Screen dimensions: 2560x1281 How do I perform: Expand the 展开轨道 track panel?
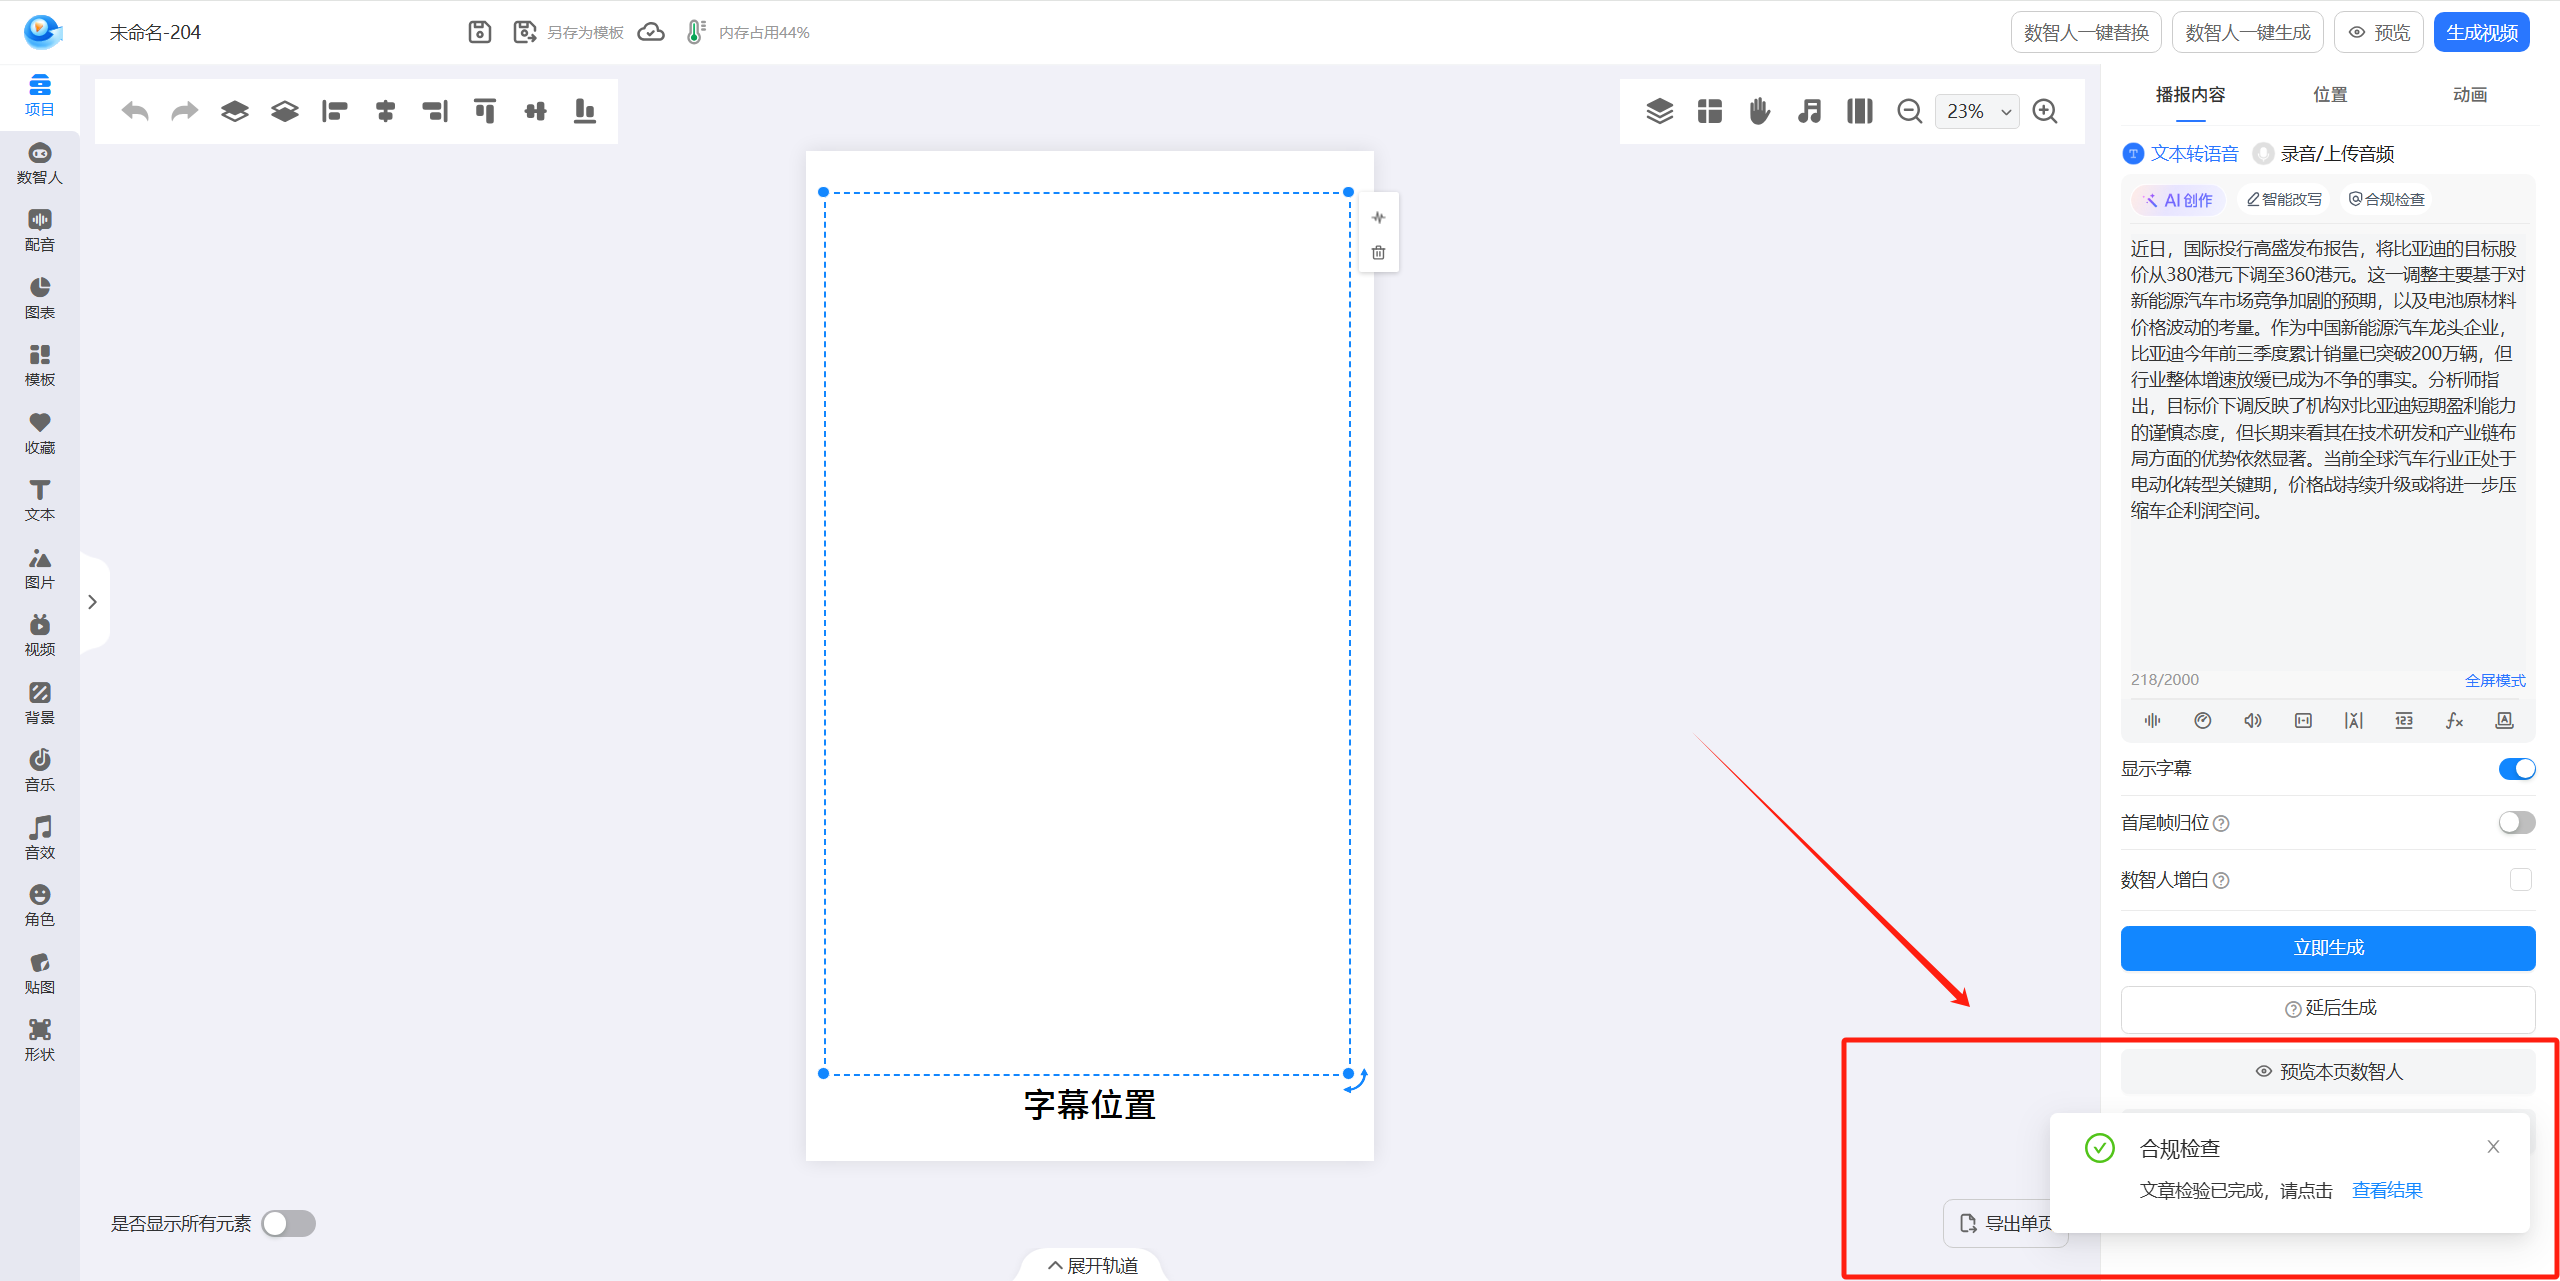pyautogui.click(x=1092, y=1265)
